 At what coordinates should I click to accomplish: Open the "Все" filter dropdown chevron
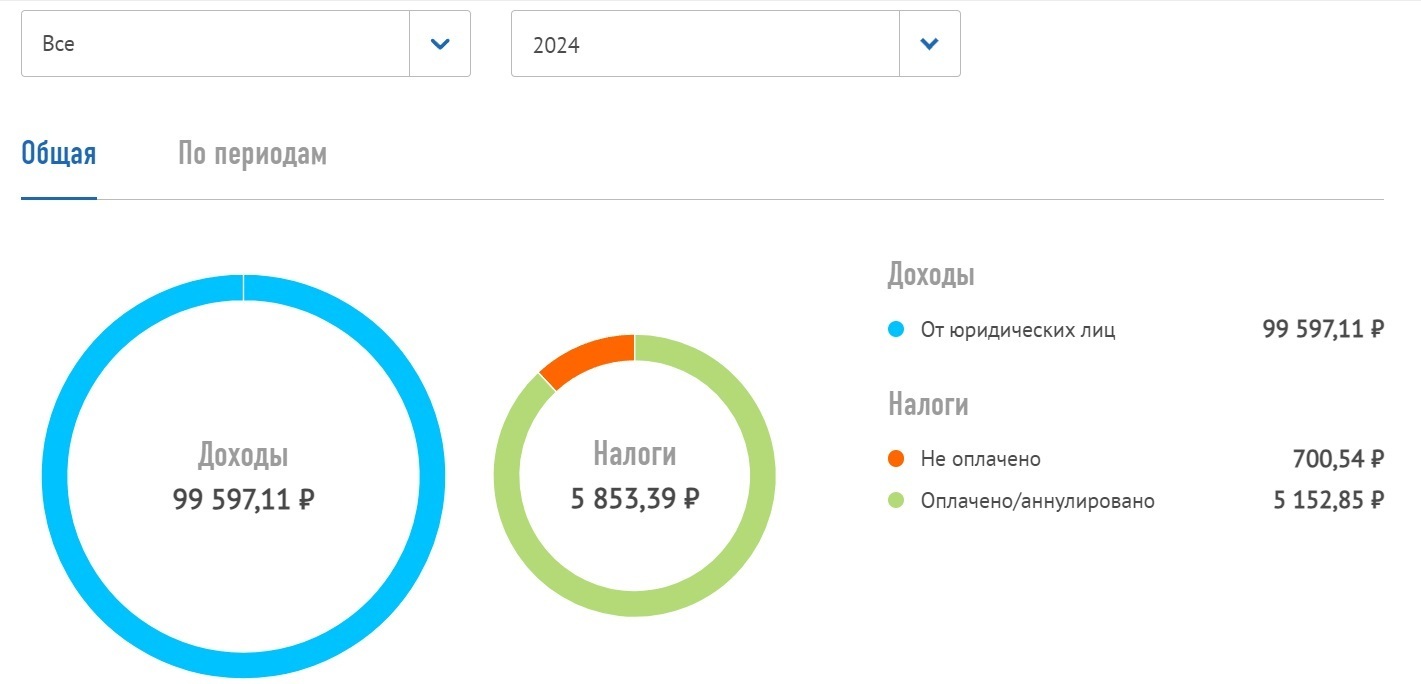[x=440, y=44]
